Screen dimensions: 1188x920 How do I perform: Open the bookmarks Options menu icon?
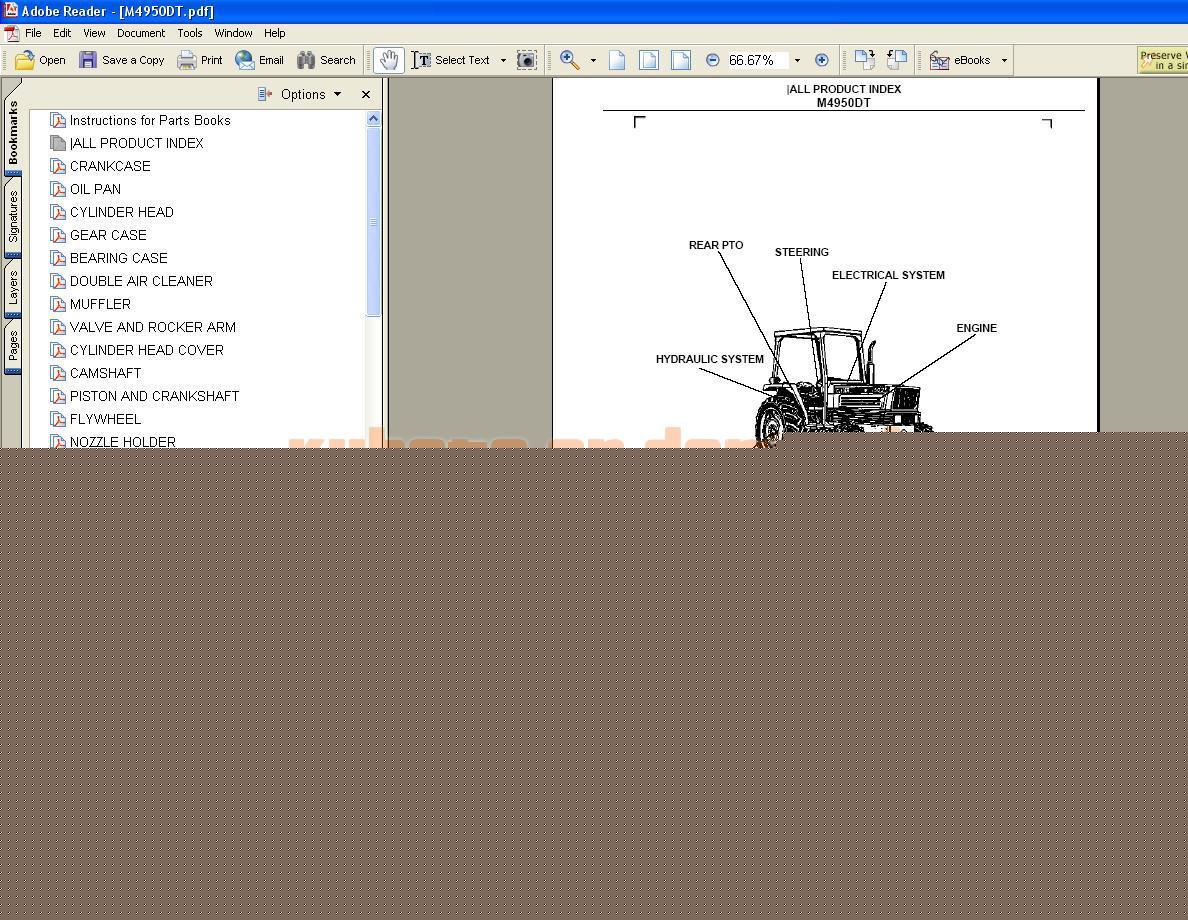tap(264, 94)
